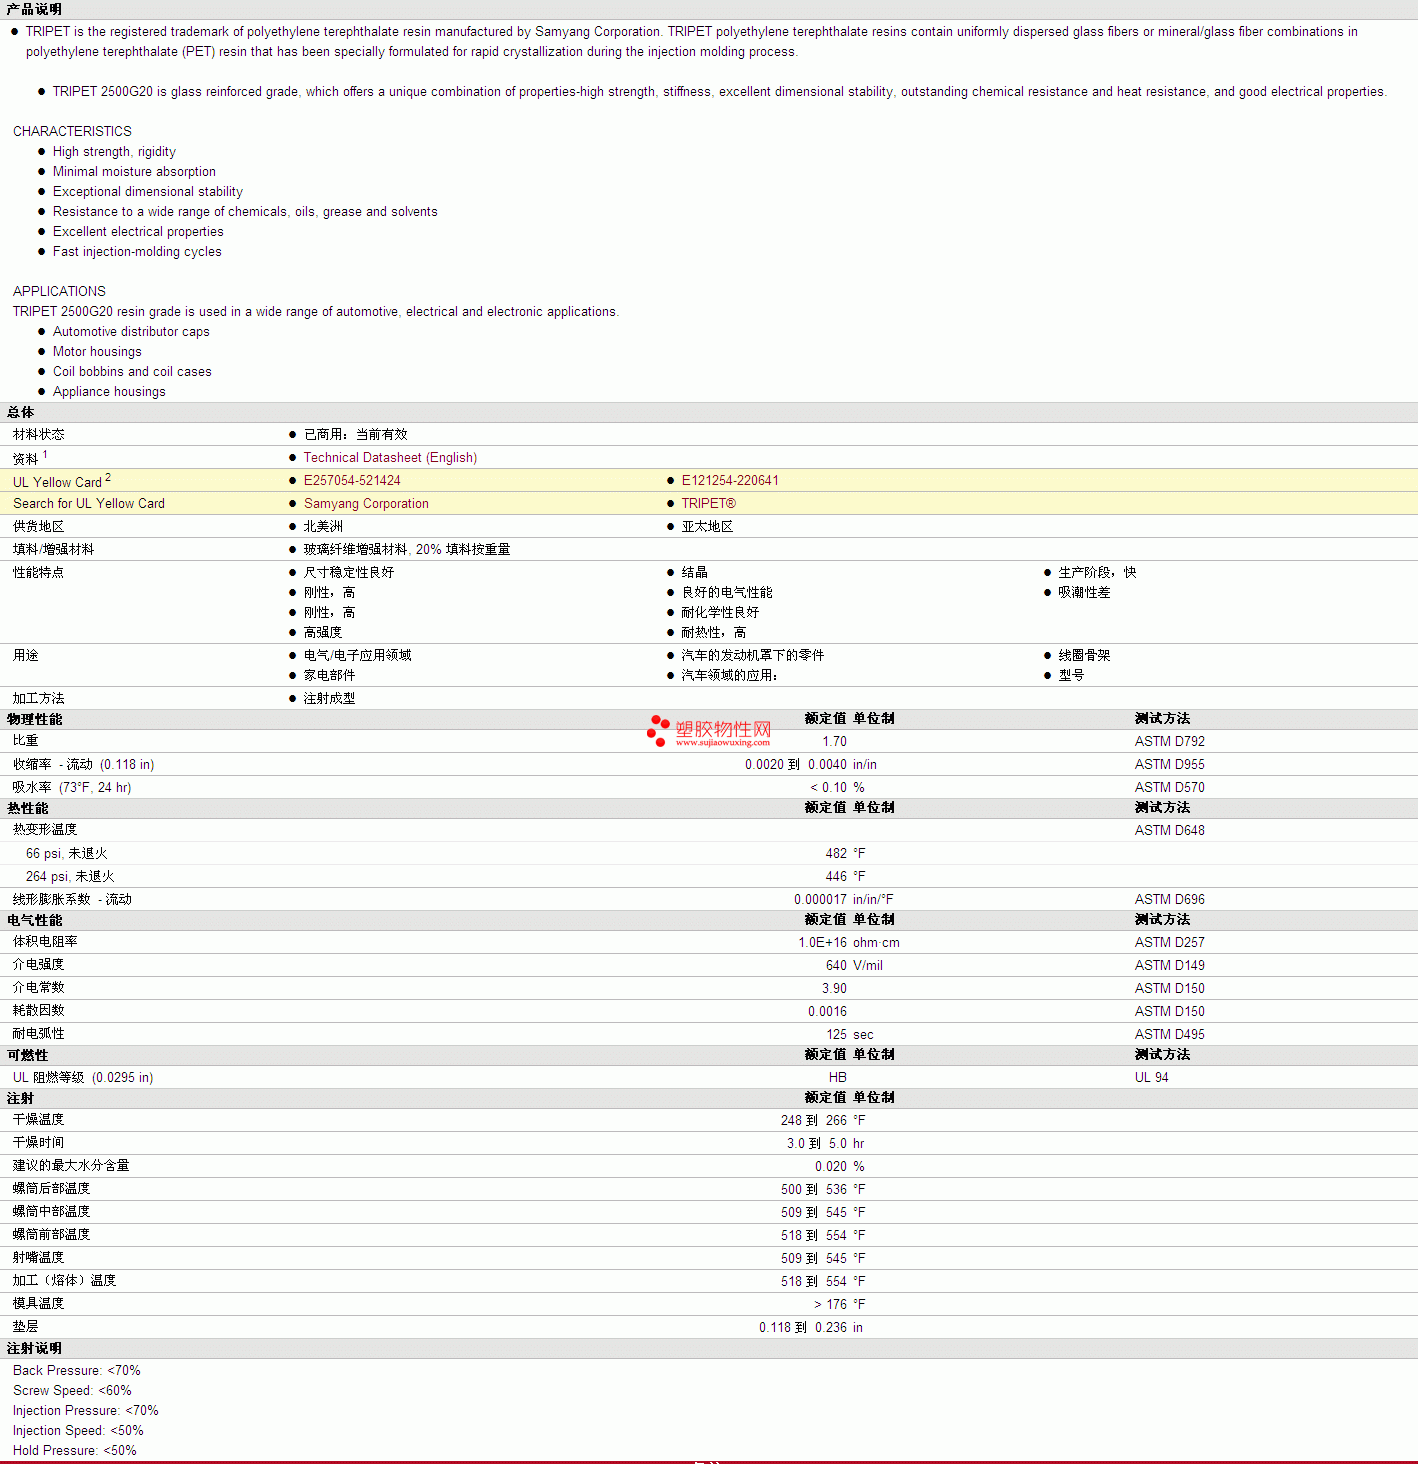1418x1464 pixels.
Task: Select the 'Minimal moisture absorption' bullet
Action: 134,172
